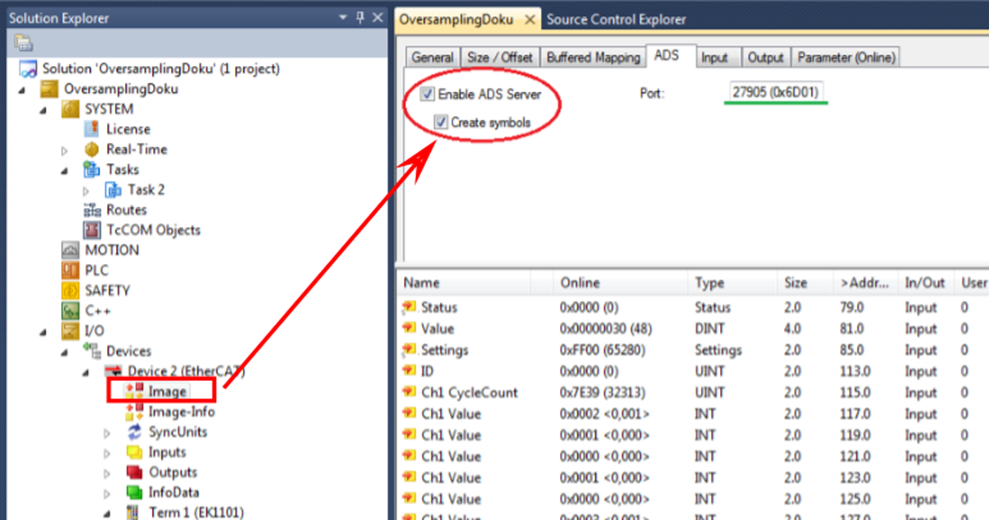Select the InfoData folder icon
This screenshot has width=989, height=520.
pyautogui.click(x=134, y=492)
